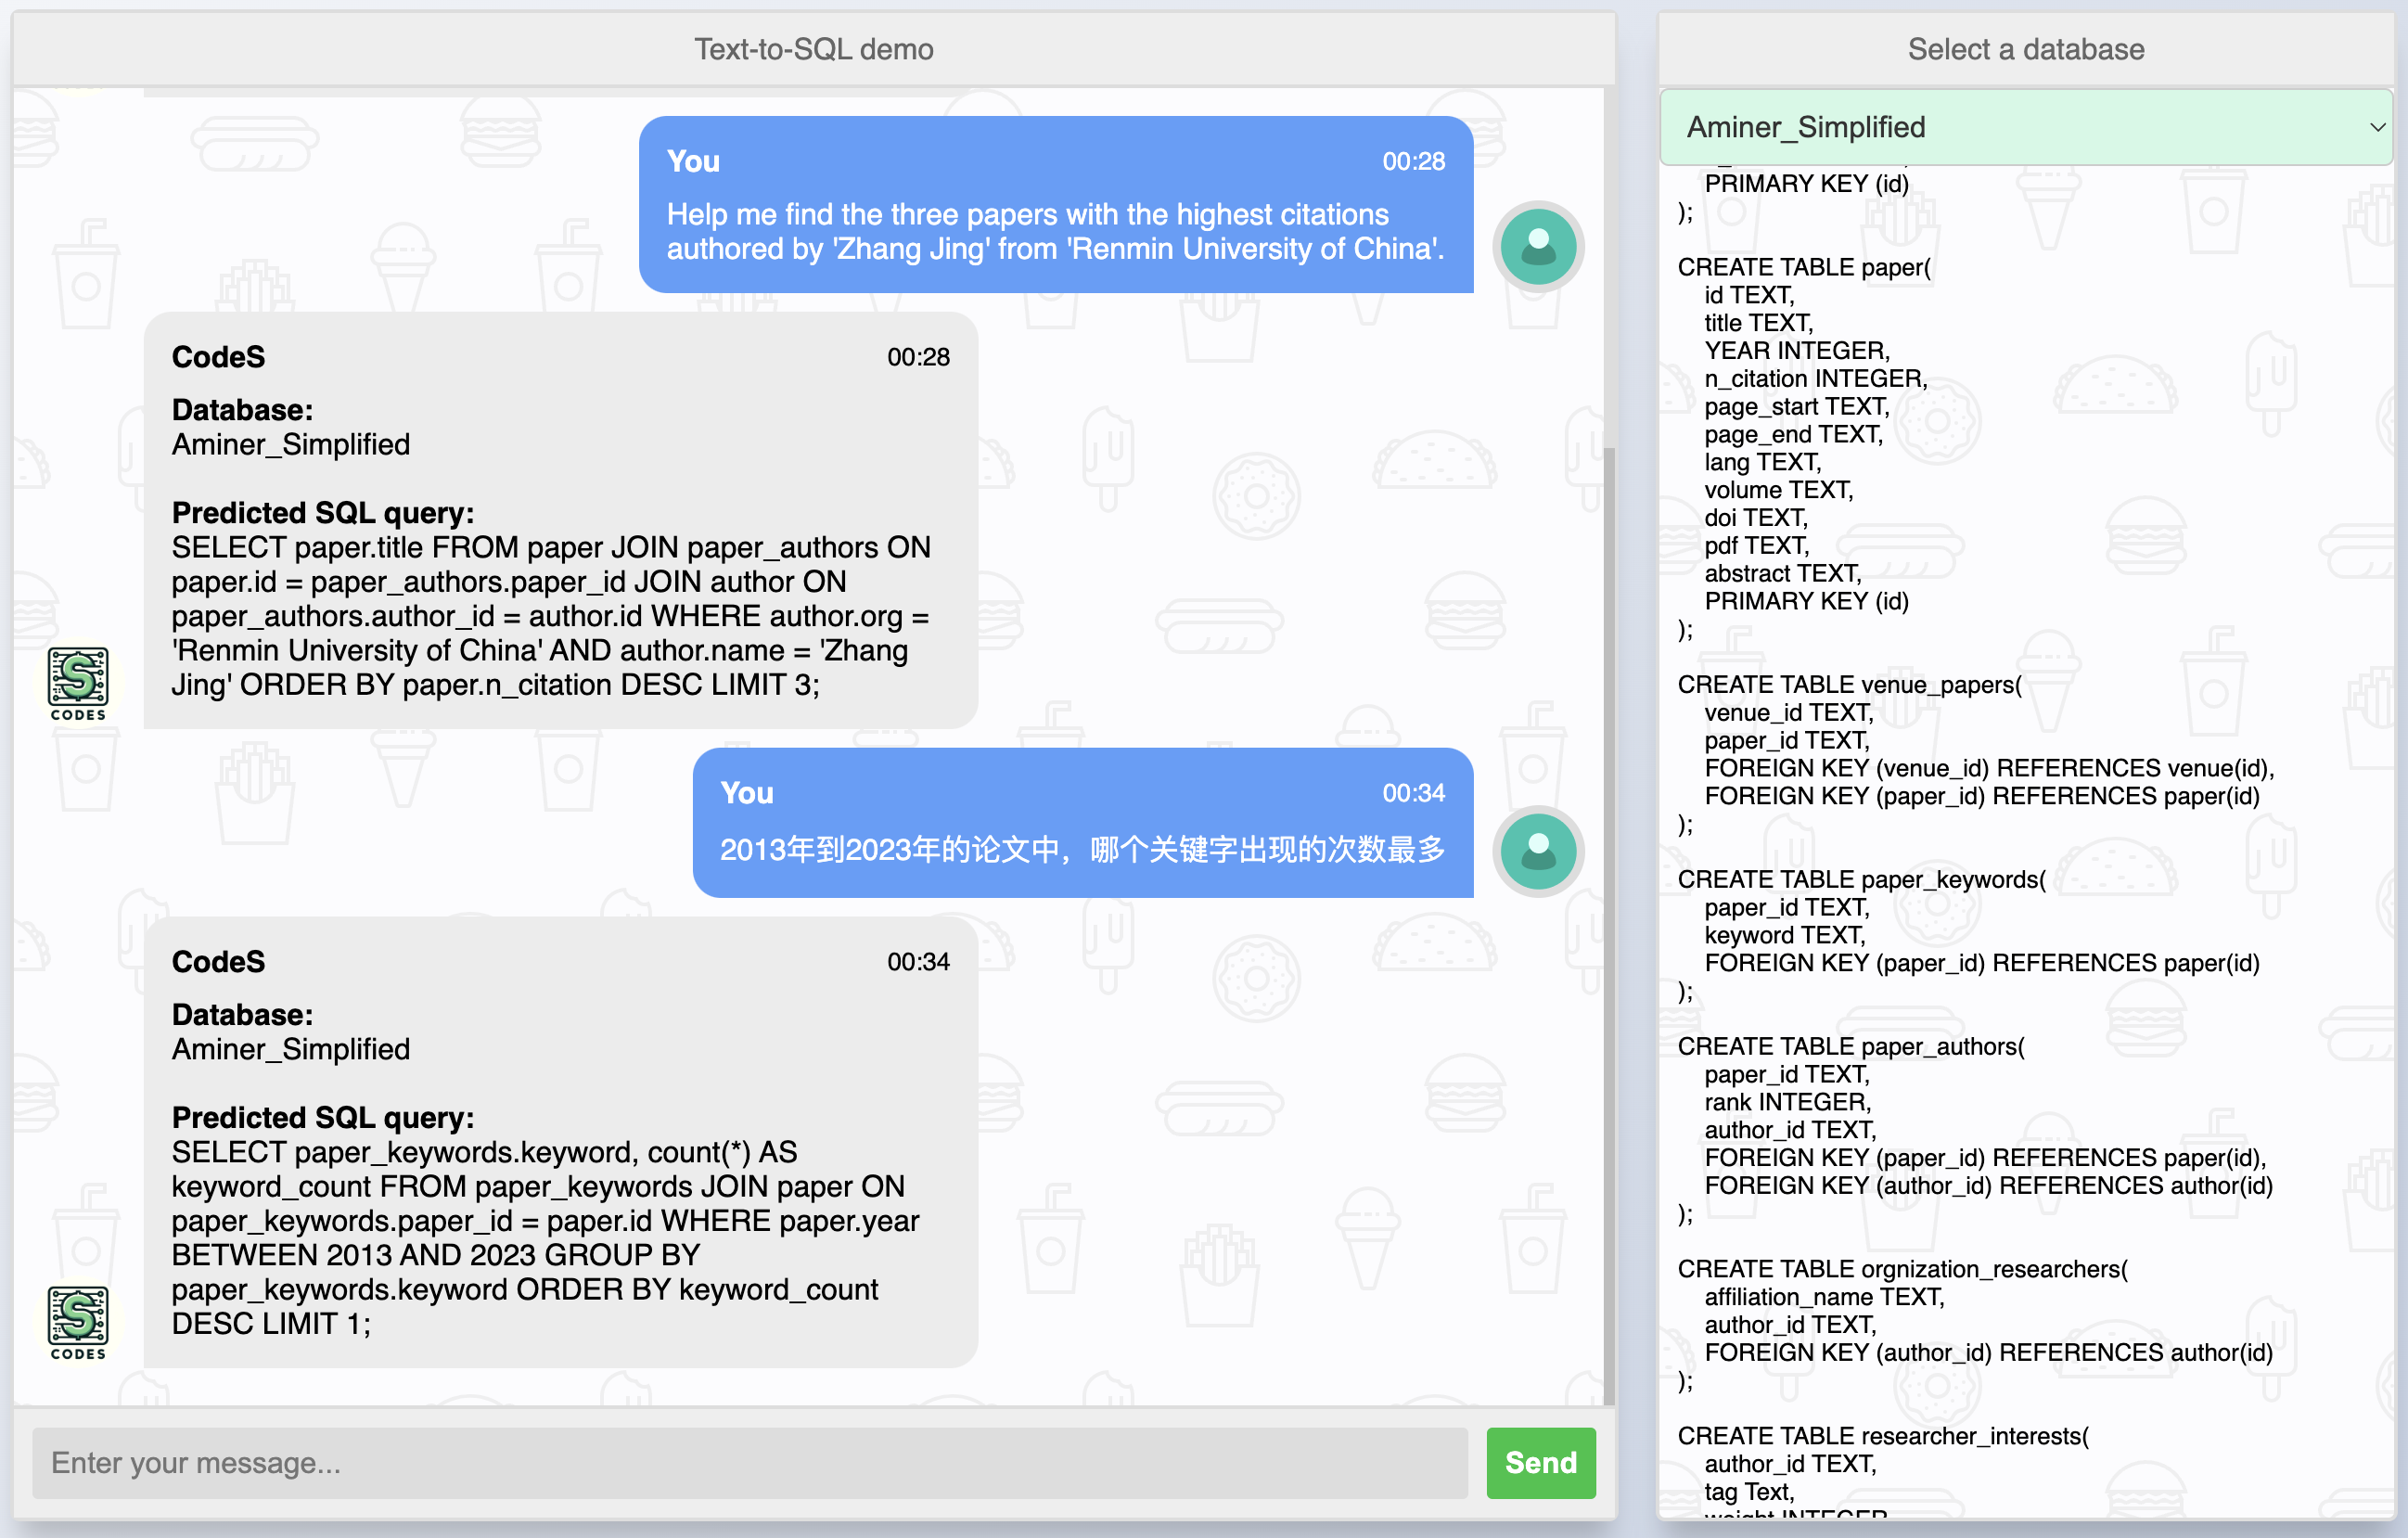Click the chevron arrow on the database selector
The width and height of the screenshot is (2408, 1538).
[x=2376, y=128]
